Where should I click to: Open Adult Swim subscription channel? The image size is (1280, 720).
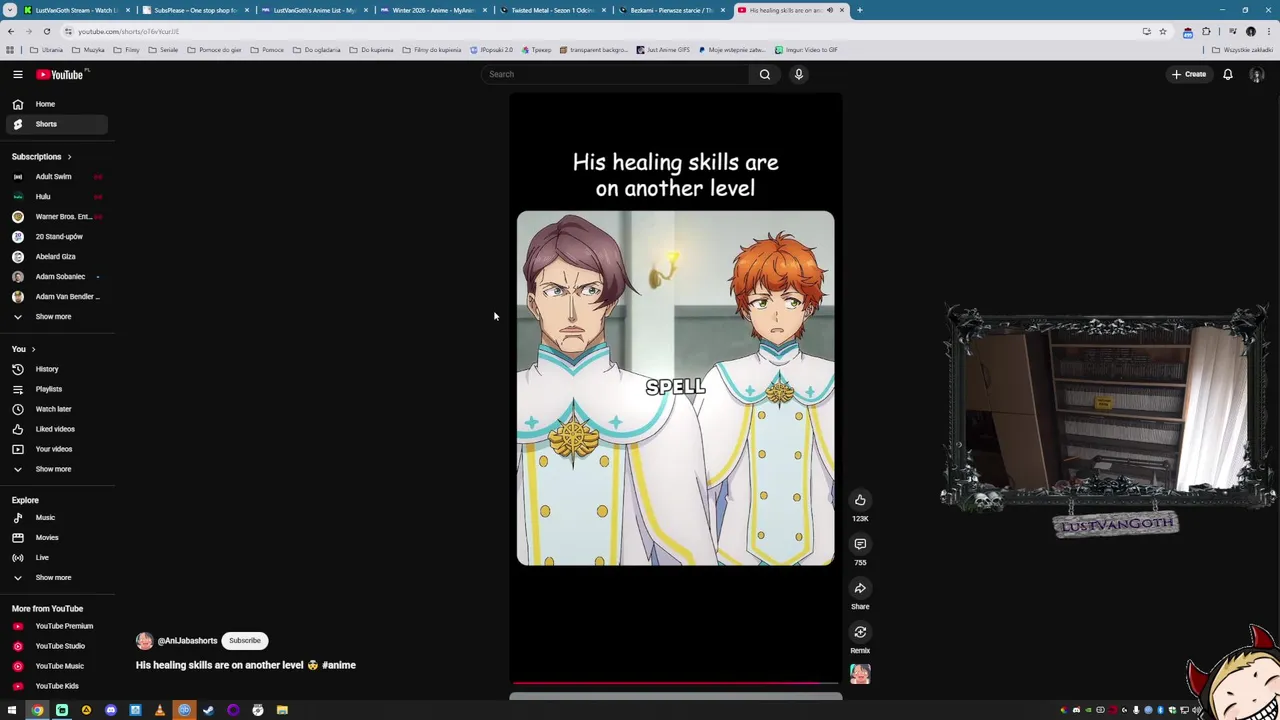pos(56,177)
